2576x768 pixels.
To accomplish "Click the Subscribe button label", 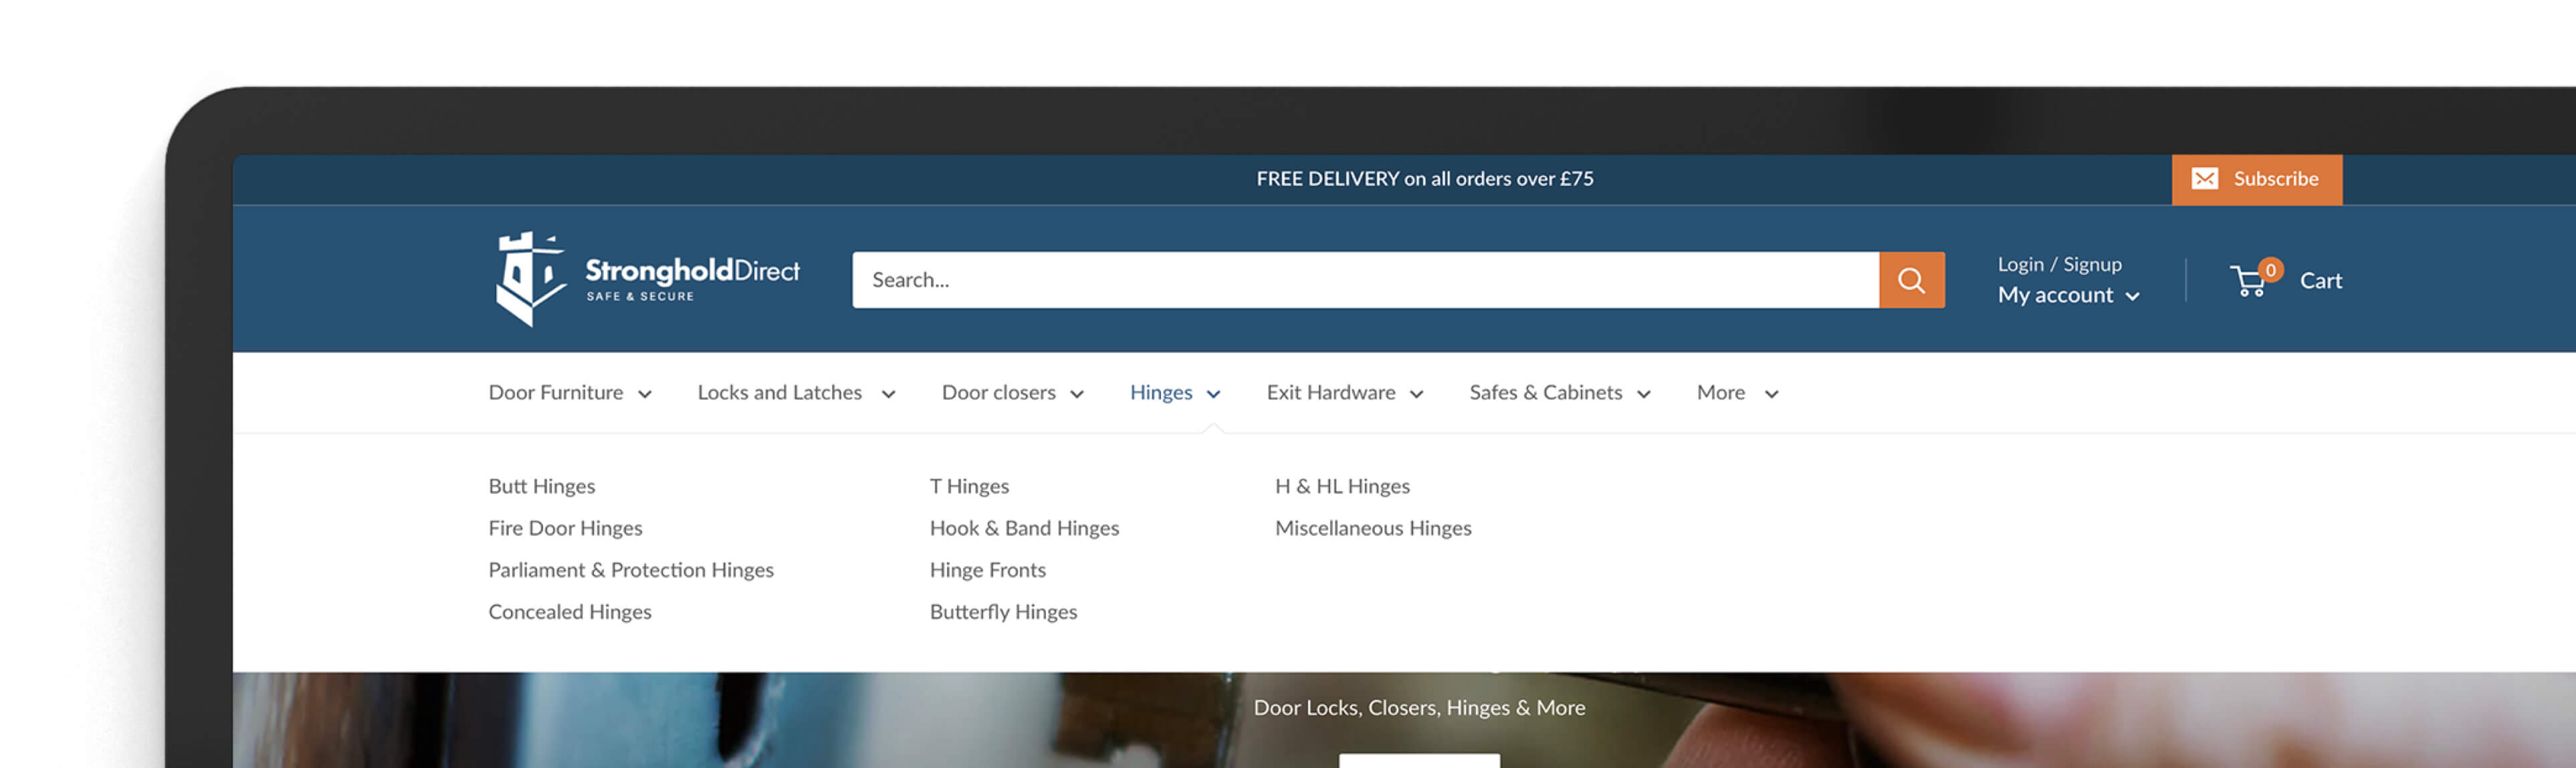I will pyautogui.click(x=2275, y=179).
